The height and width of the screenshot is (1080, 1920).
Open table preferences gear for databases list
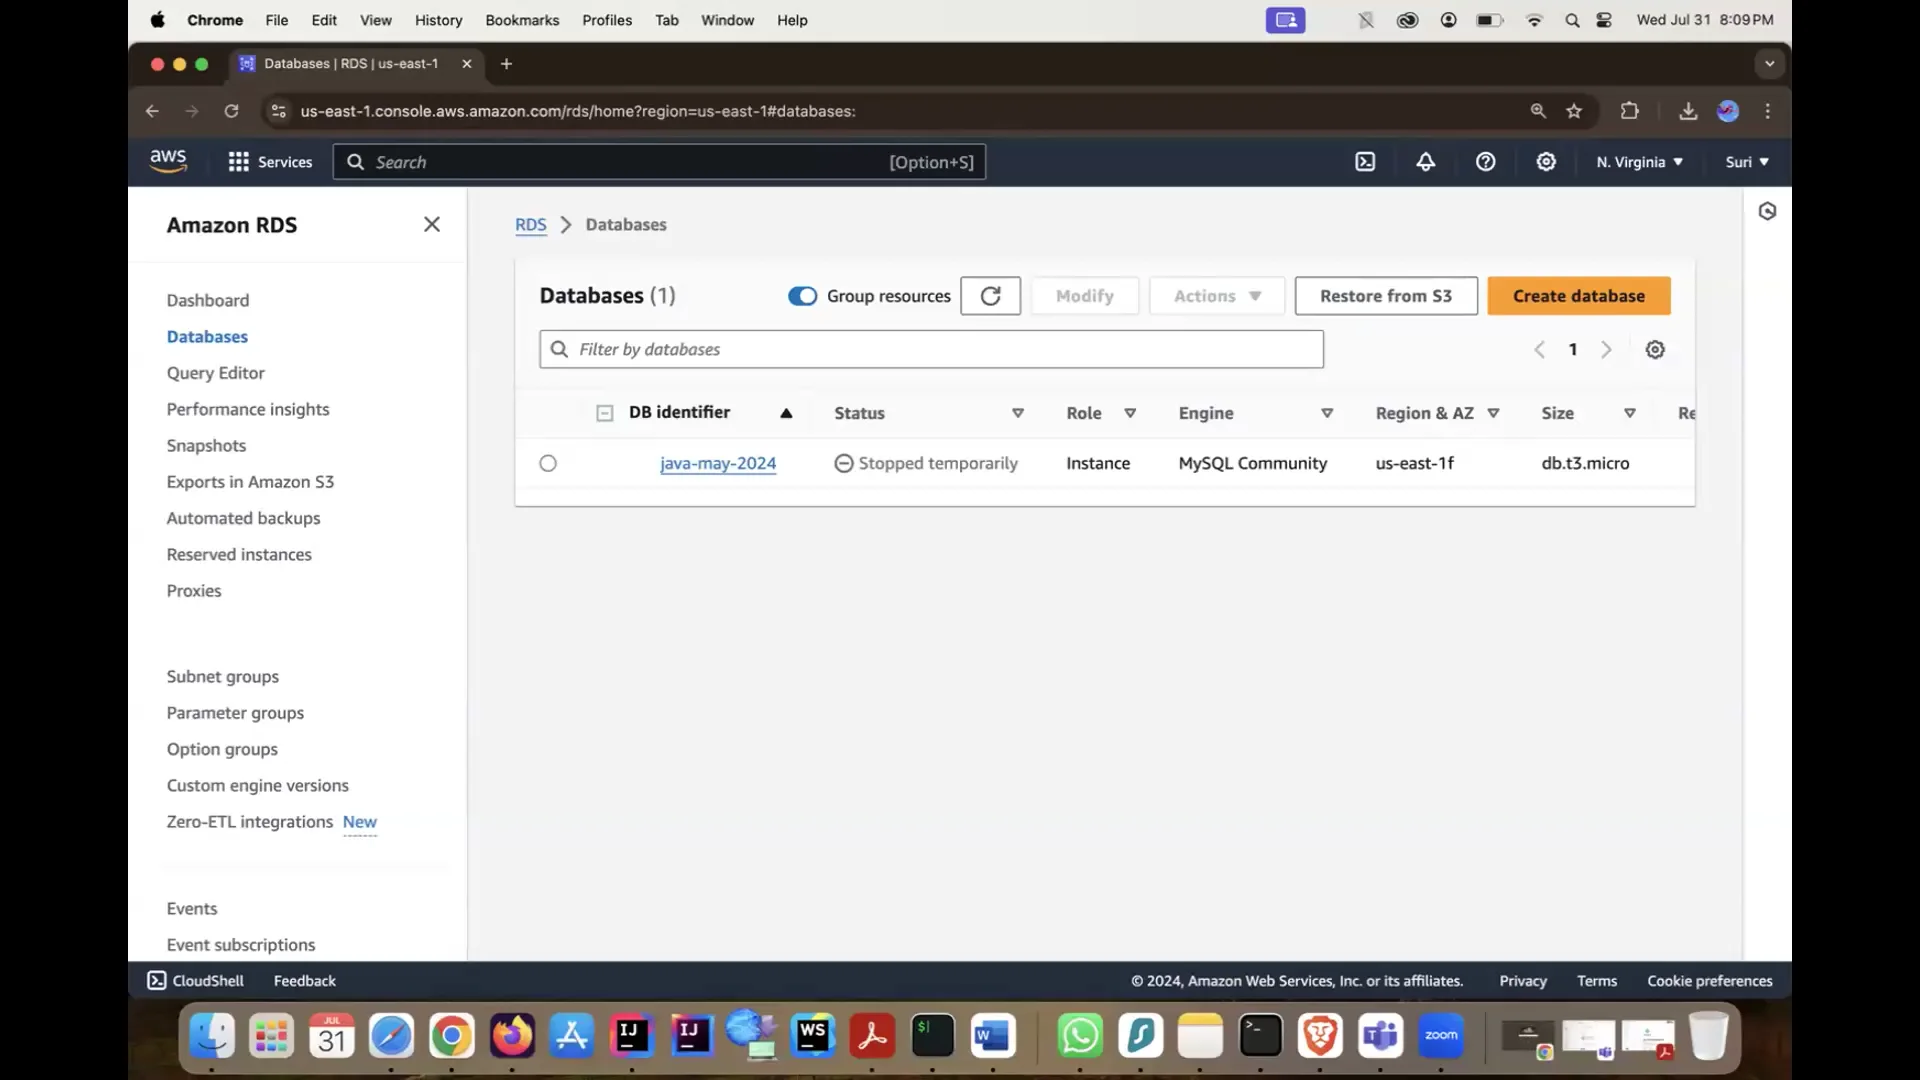coord(1654,349)
